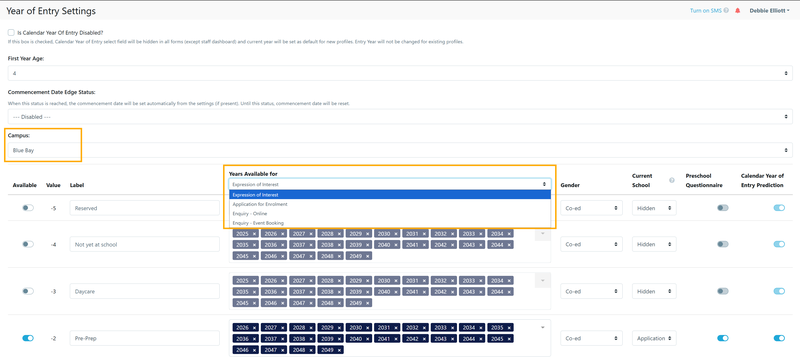Screen dimensions: 800x360
Task: Open Gender dropdown for Reserved row
Action: click(591, 208)
